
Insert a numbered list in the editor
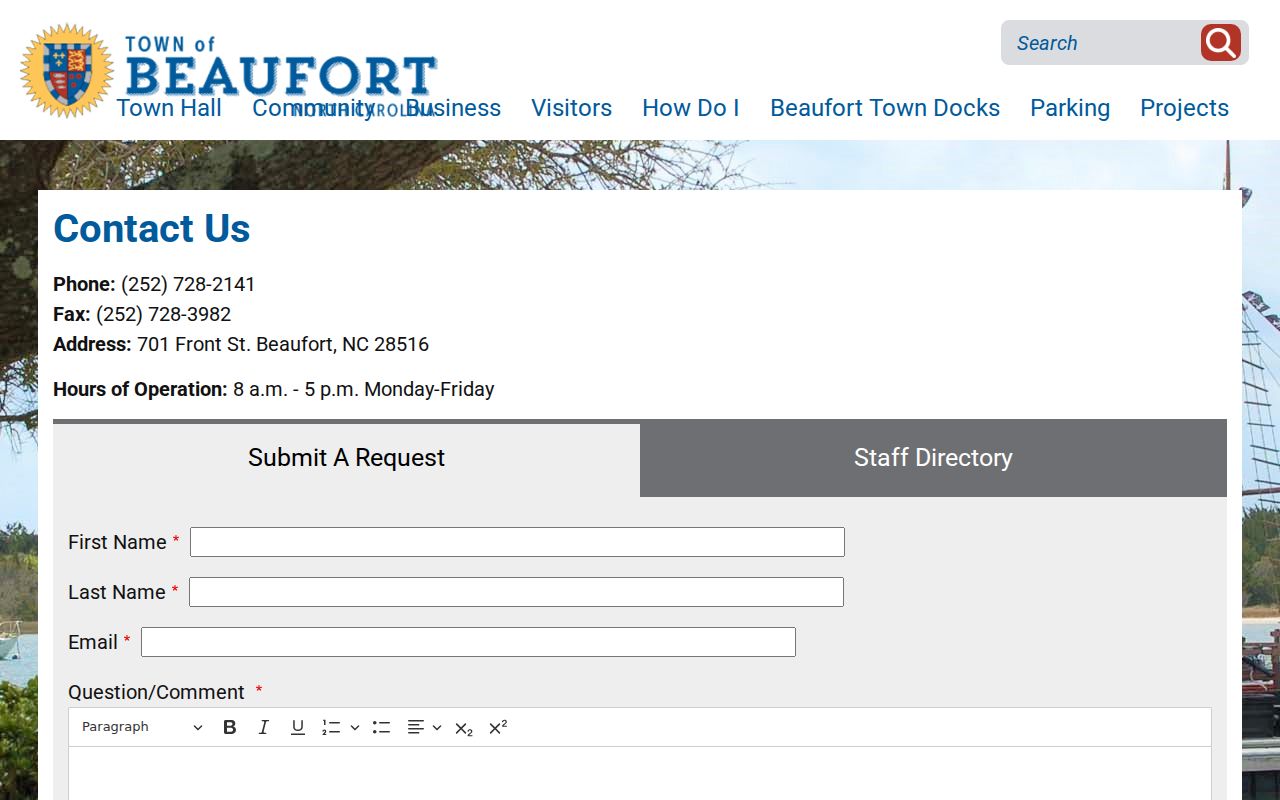pos(331,727)
